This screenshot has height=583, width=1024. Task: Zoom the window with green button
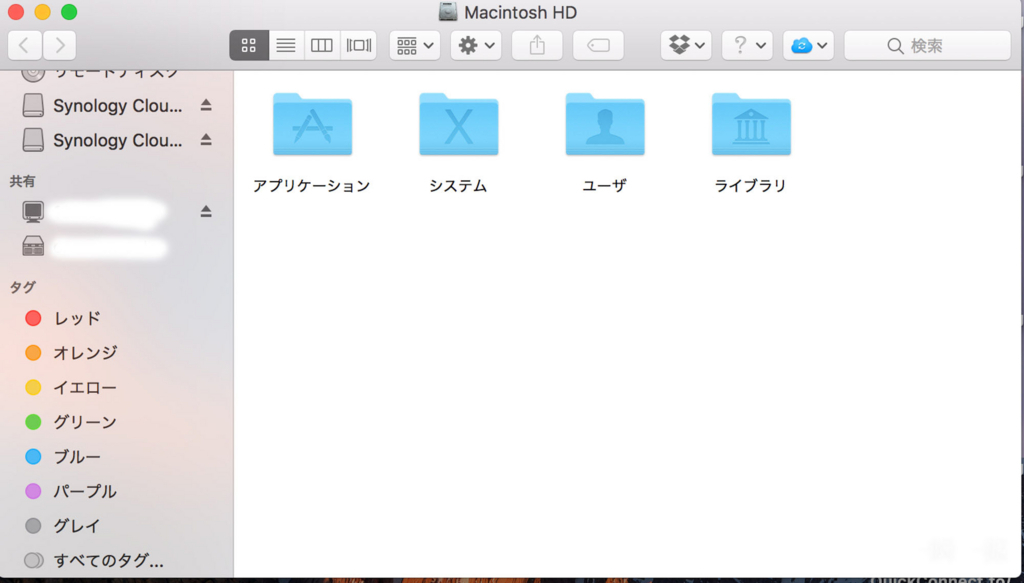tap(69, 12)
